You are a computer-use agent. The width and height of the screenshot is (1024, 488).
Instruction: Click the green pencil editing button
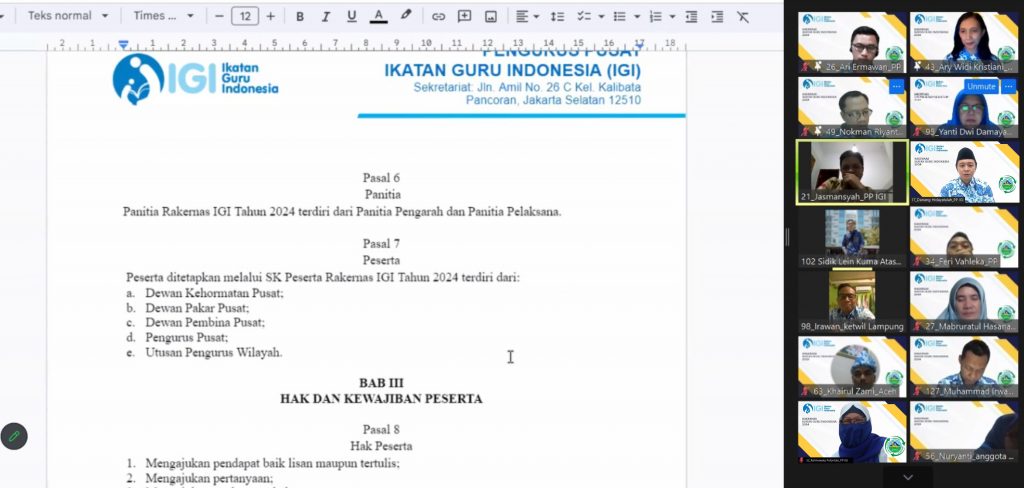point(14,436)
